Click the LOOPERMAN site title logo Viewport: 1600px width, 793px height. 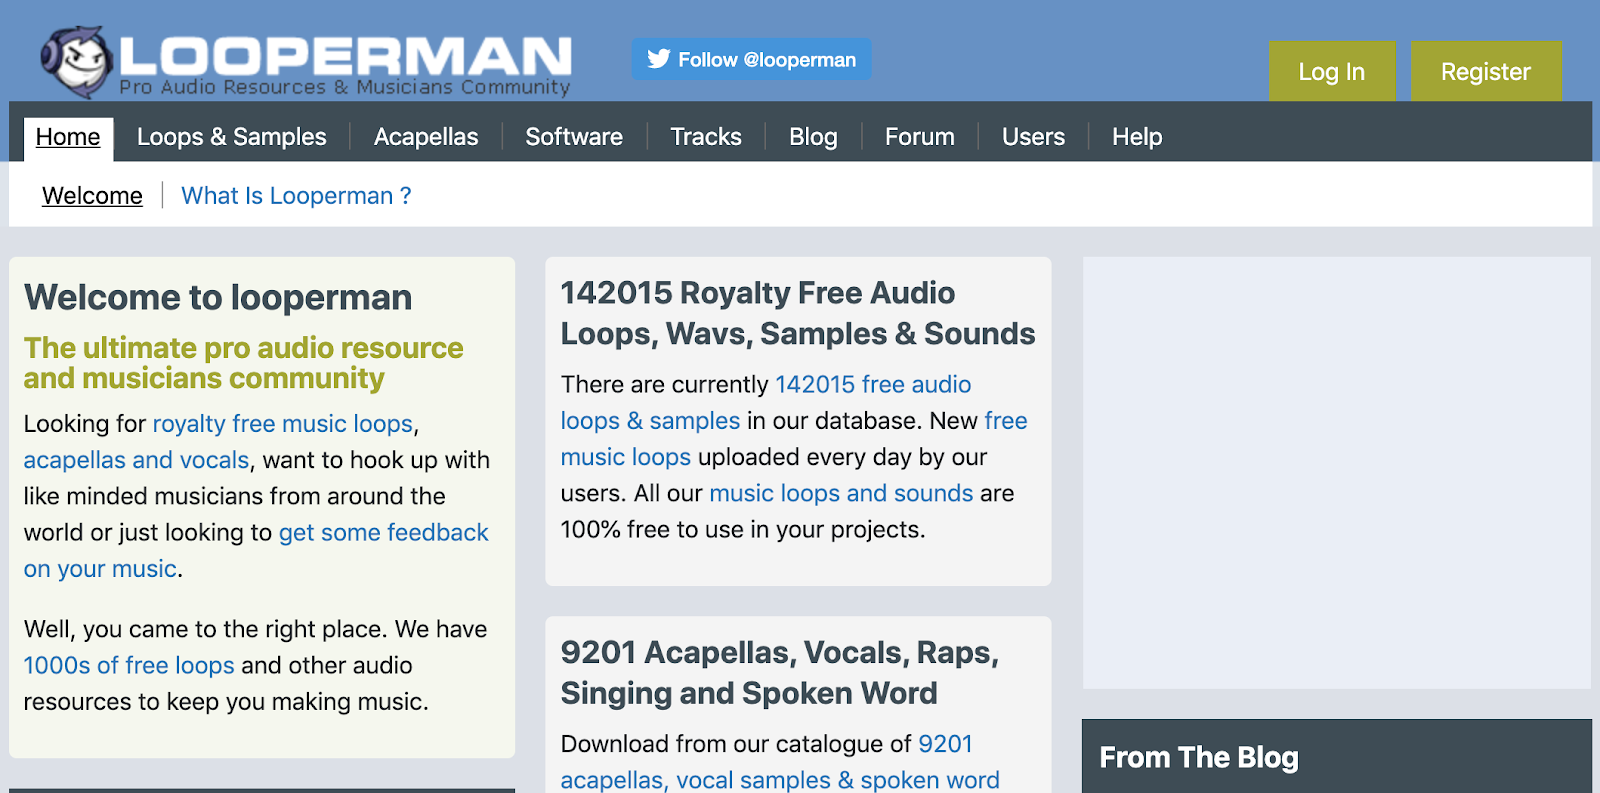tap(345, 57)
